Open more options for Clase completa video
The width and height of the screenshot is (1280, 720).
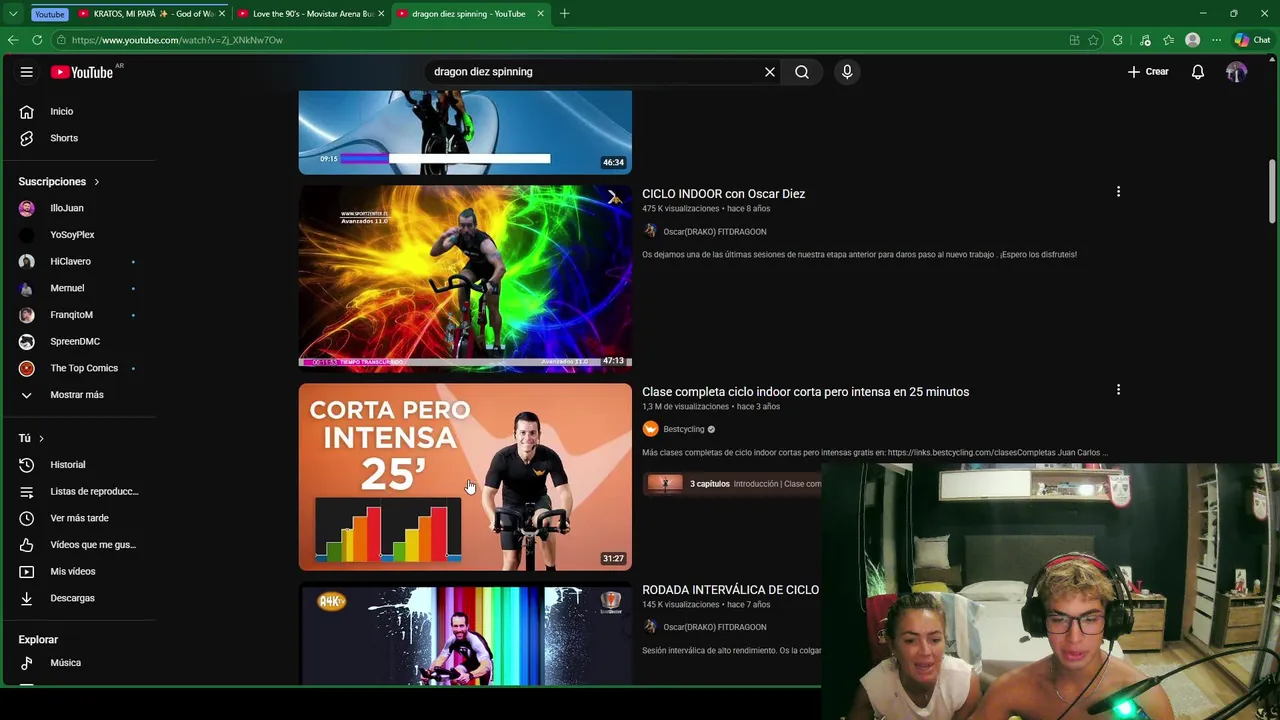point(1118,390)
